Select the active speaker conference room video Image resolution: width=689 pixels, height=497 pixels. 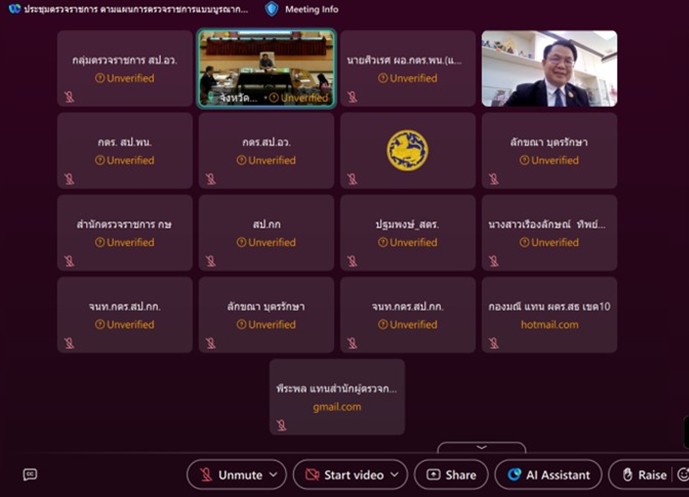[x=266, y=69]
